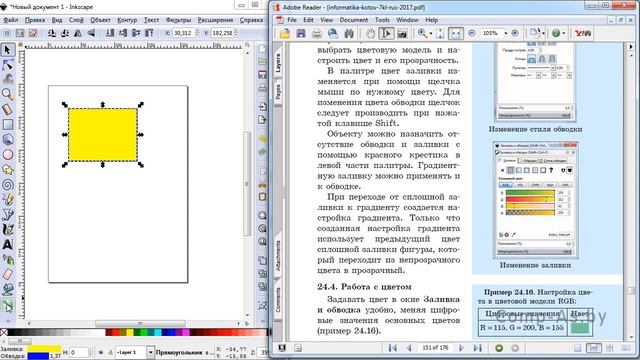Select the 3D box tool in Inkscape

[x=7, y=140]
